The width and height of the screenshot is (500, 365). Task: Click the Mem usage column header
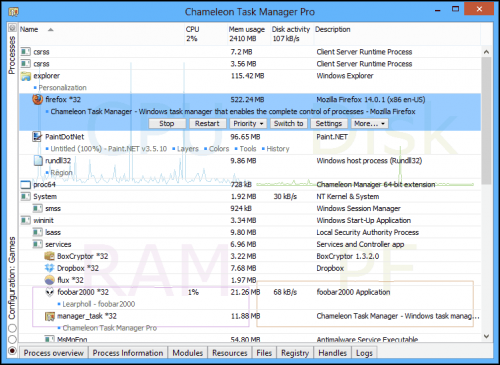point(248,34)
